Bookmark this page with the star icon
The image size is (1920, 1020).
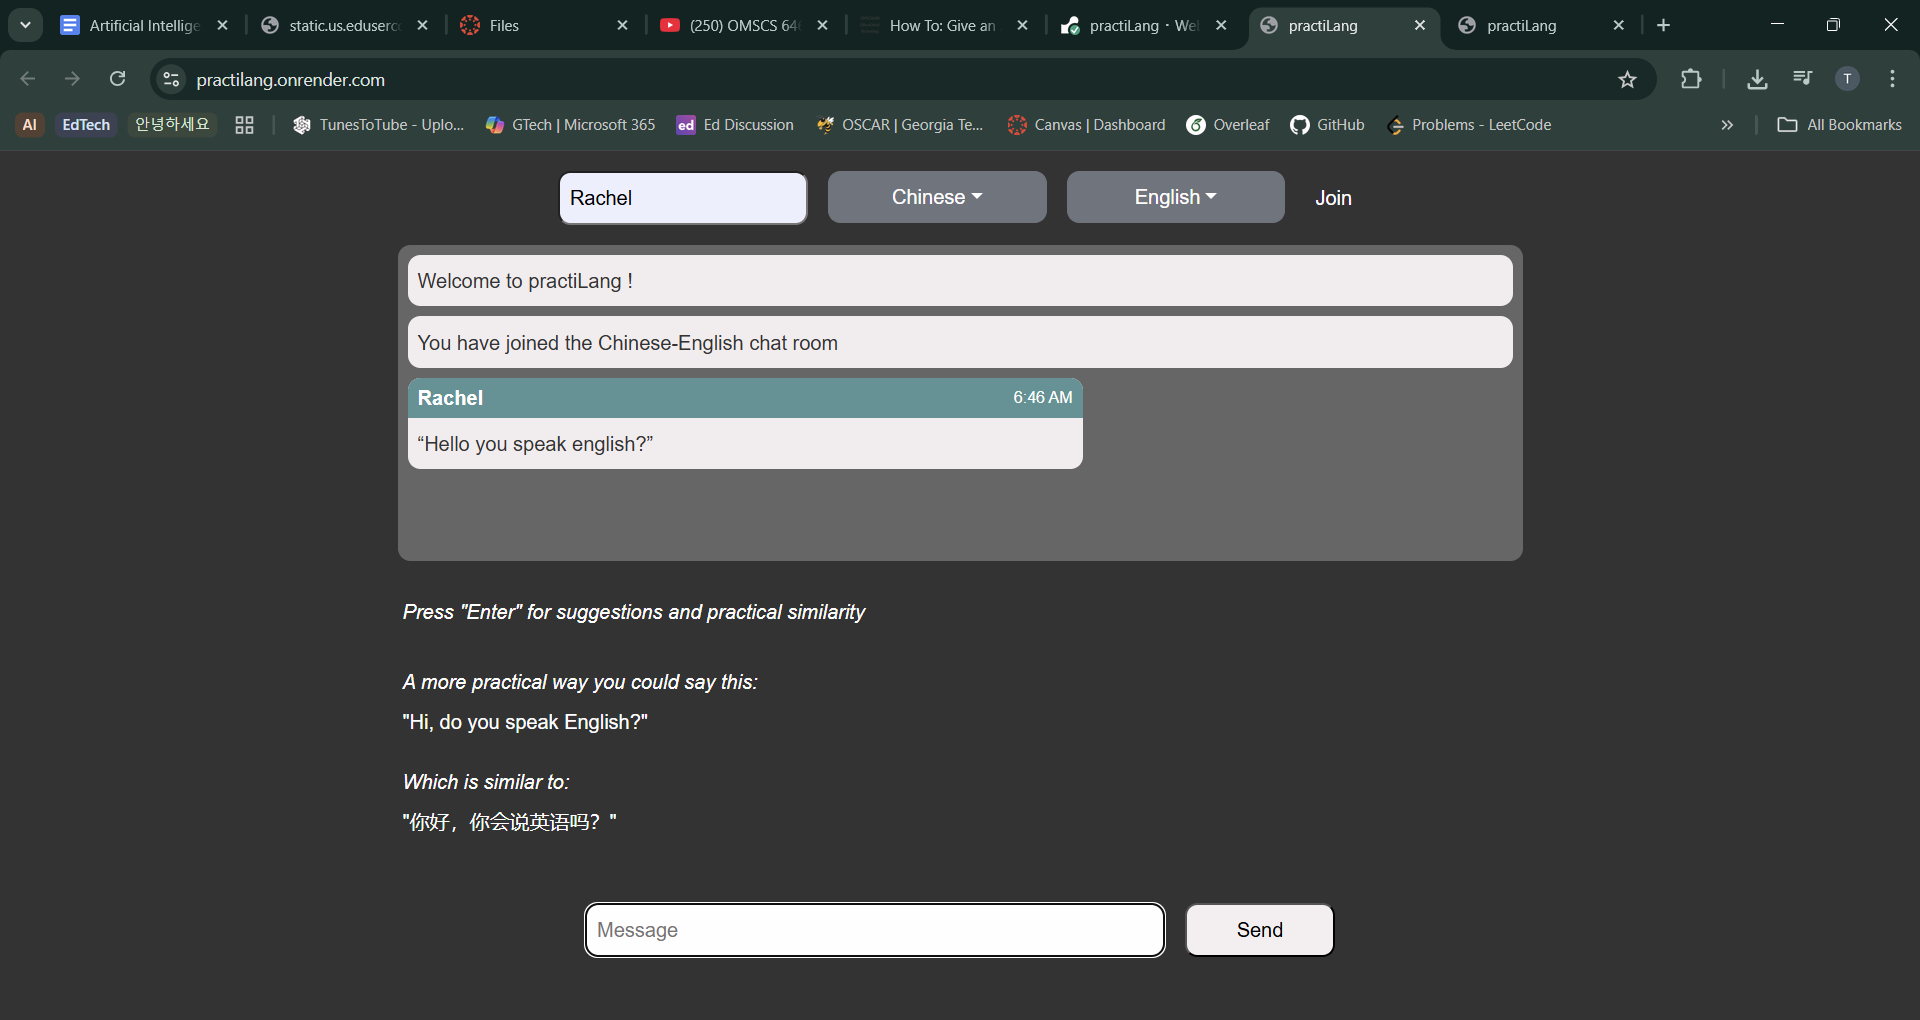pyautogui.click(x=1627, y=79)
